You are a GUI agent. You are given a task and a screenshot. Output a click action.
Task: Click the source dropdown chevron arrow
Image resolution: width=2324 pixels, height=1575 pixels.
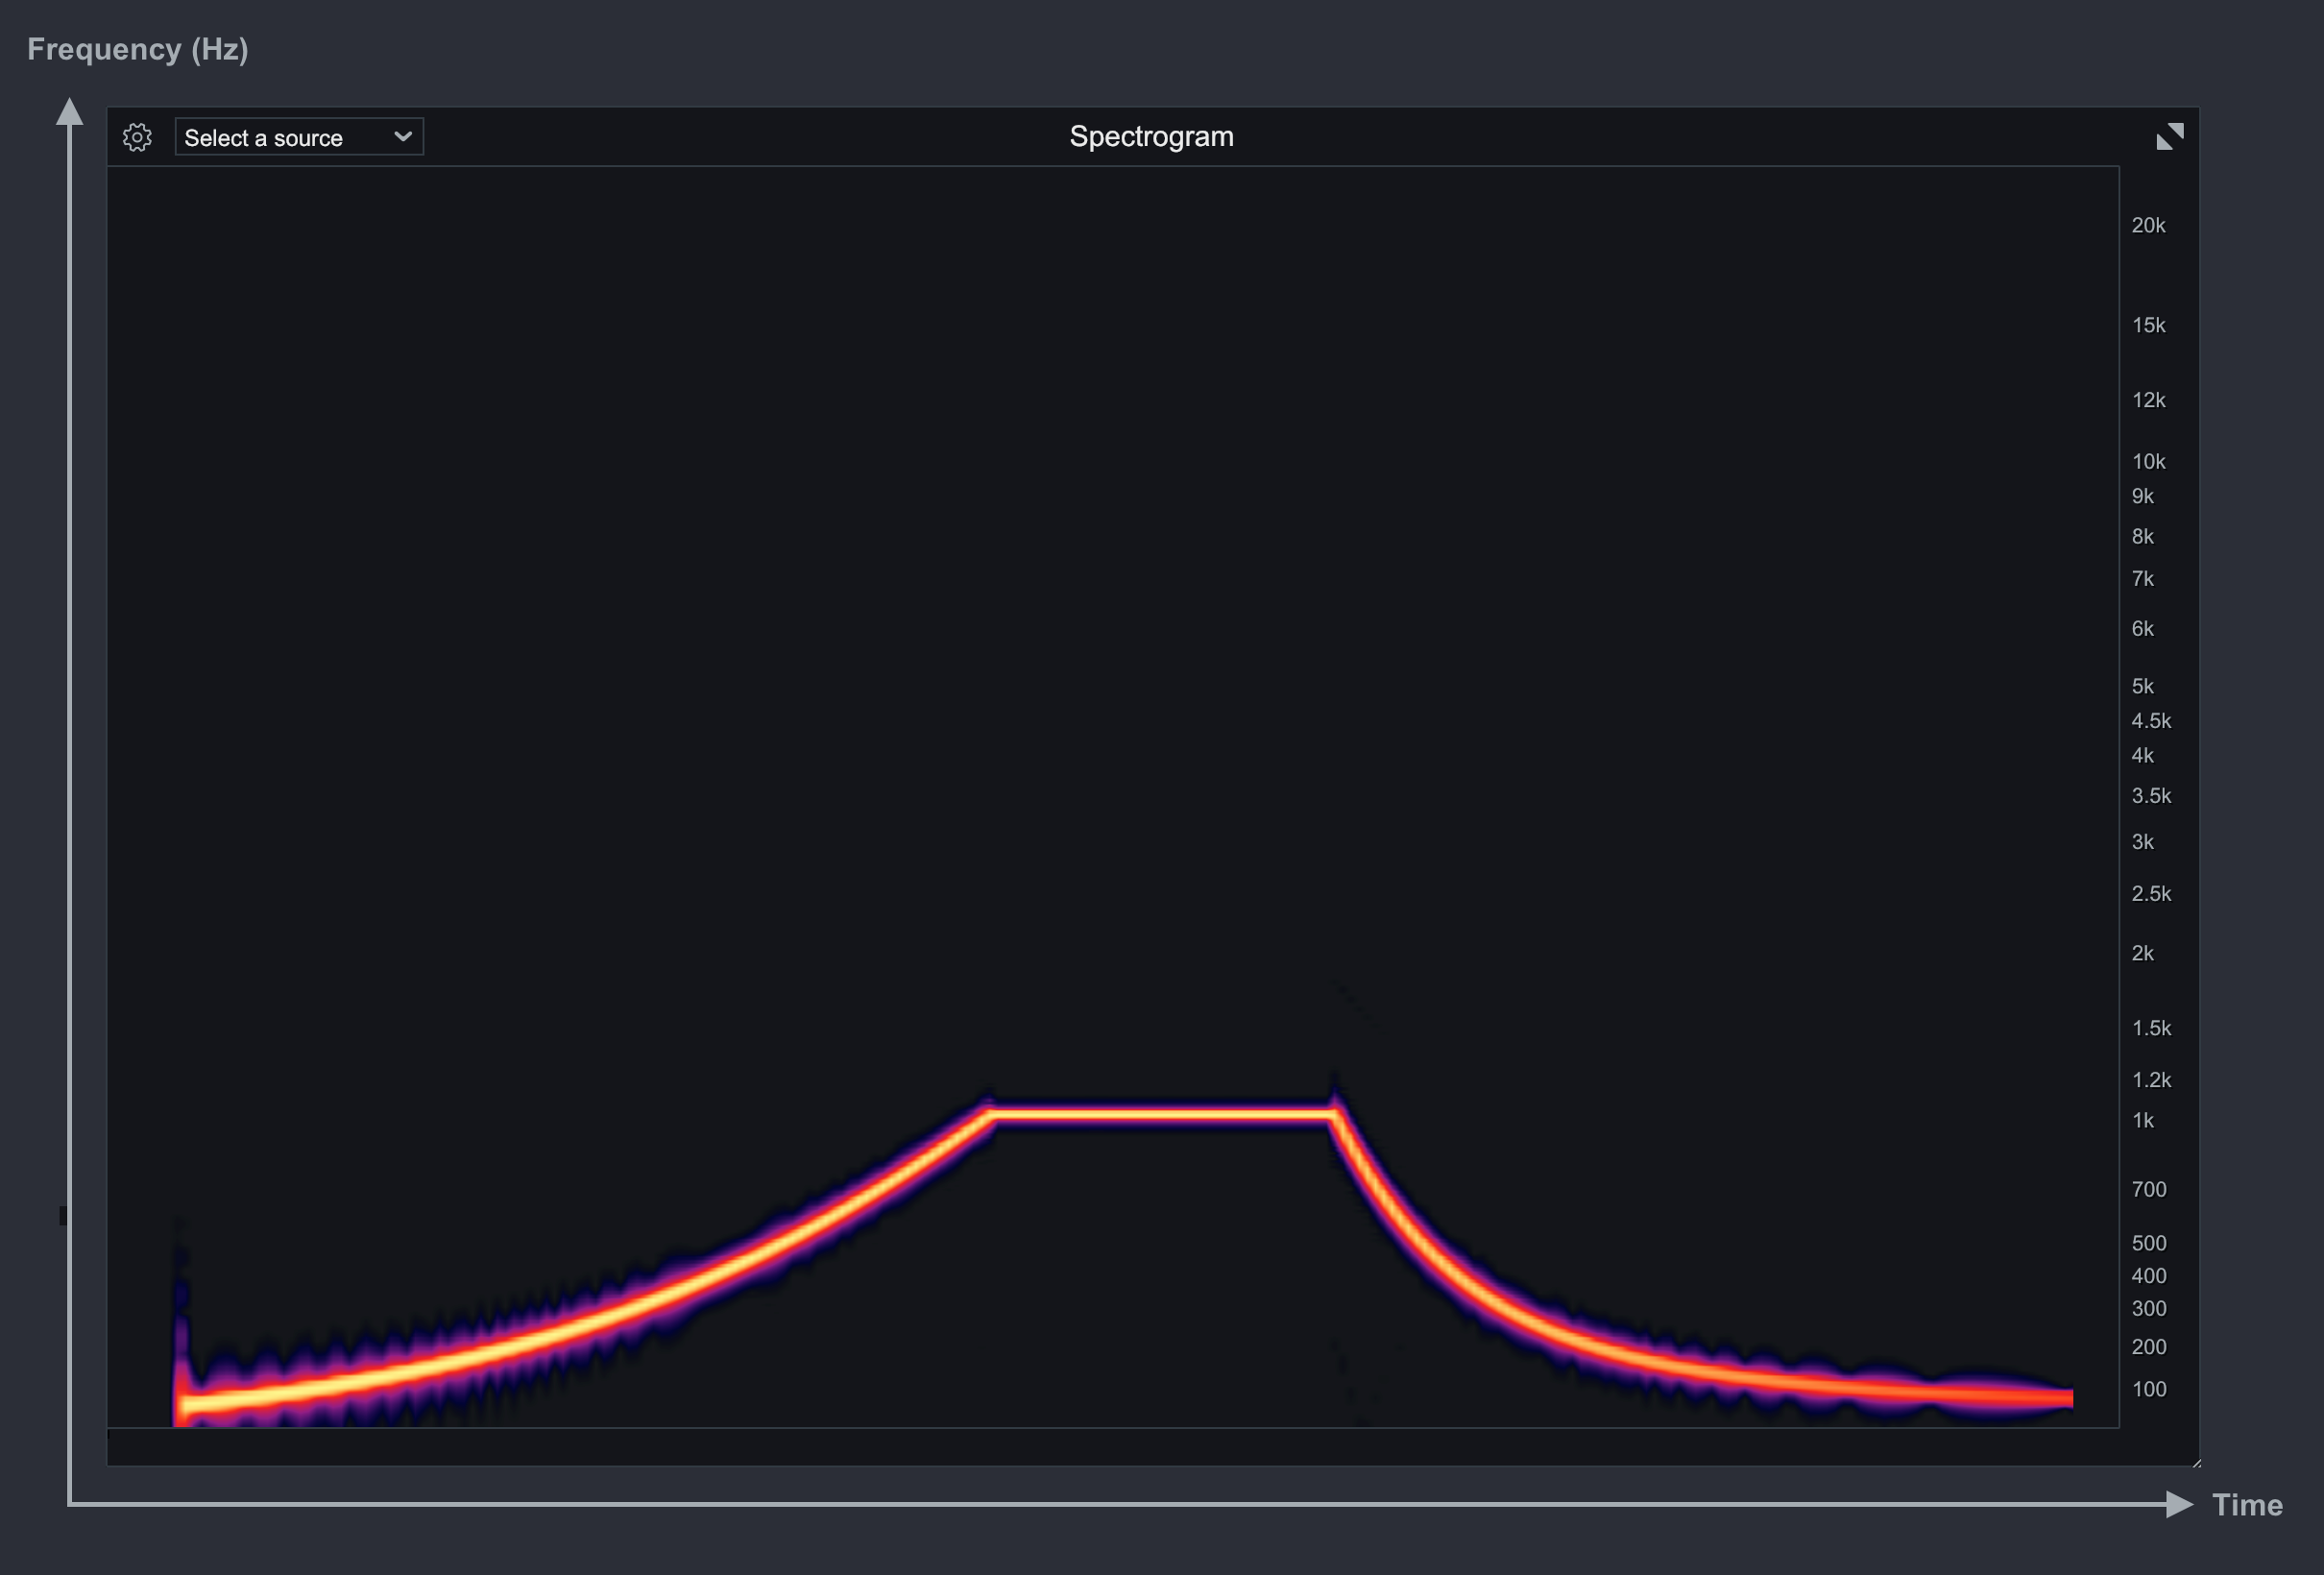(403, 136)
